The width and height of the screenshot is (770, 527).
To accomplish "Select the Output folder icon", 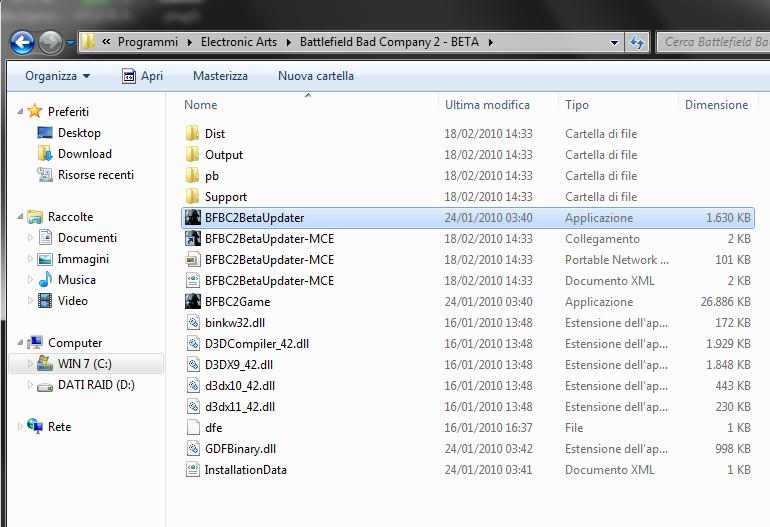I will [192, 155].
